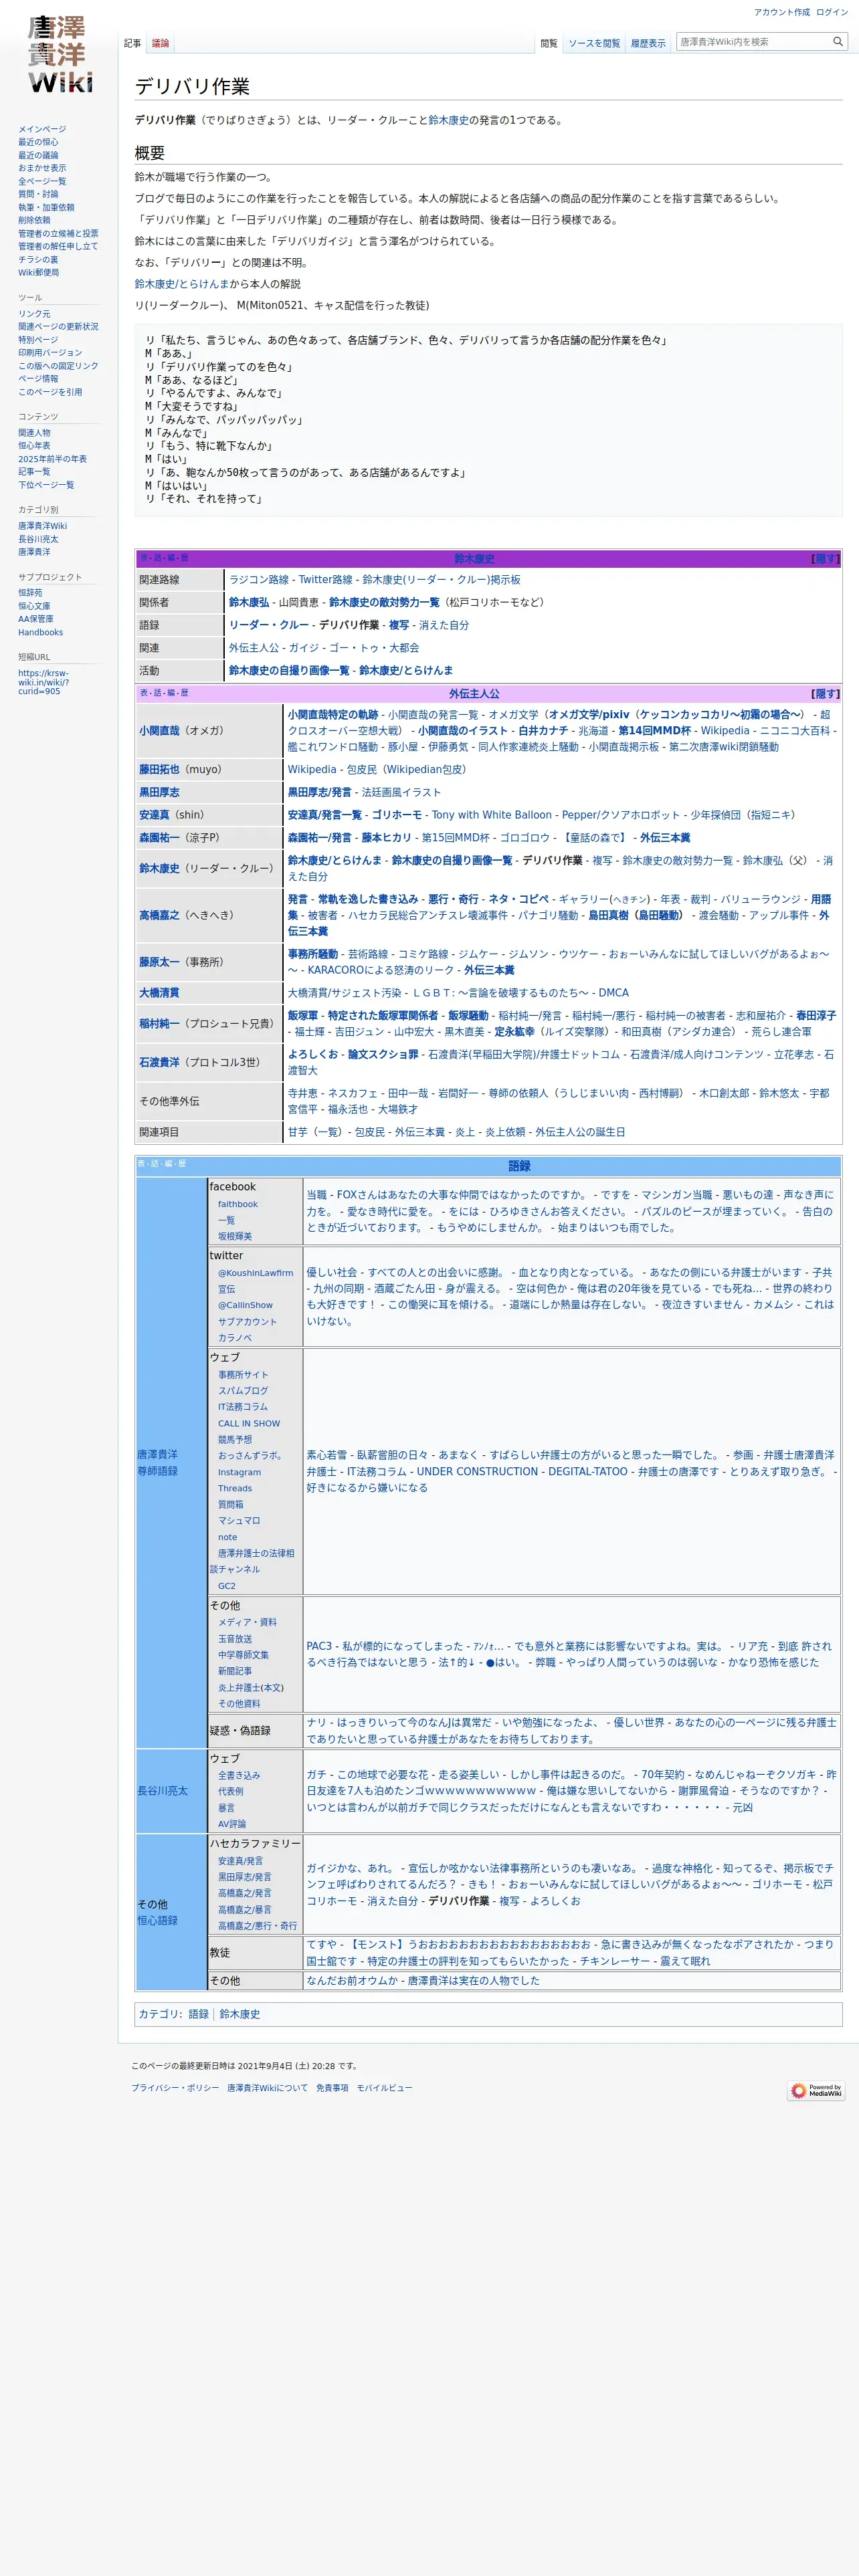Open 恒心語録 link in the navbox
This screenshot has width=859, height=2576.
pyautogui.click(x=157, y=1921)
